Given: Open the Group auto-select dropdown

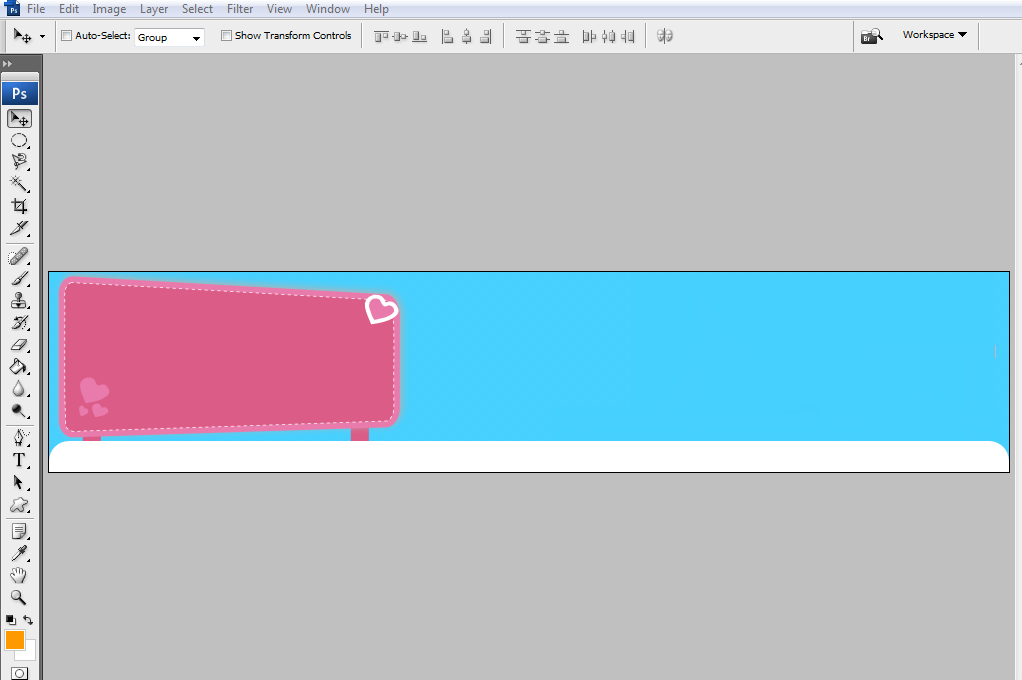Looking at the screenshot, I should (169, 37).
